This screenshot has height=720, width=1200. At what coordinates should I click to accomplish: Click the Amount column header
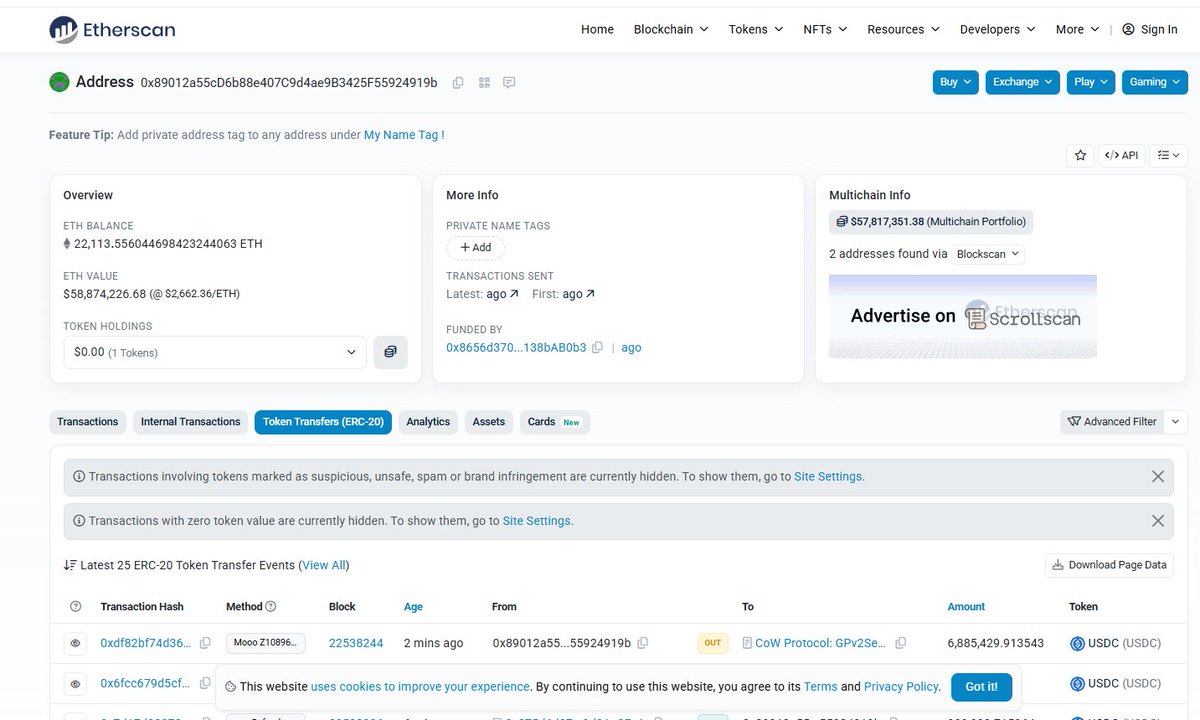point(966,607)
